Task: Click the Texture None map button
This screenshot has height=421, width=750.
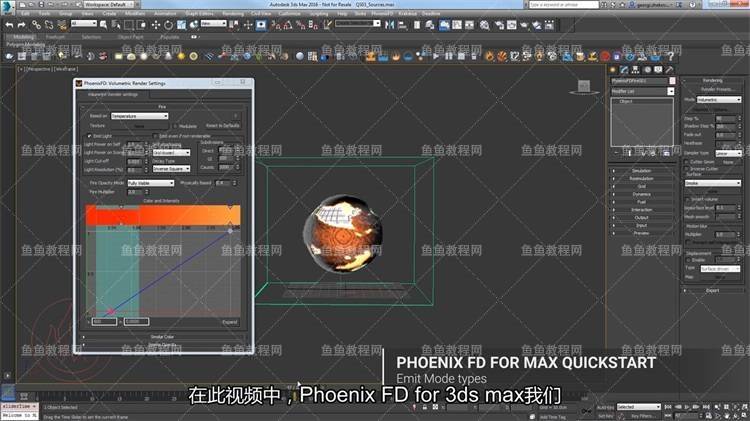Action: [x=139, y=126]
